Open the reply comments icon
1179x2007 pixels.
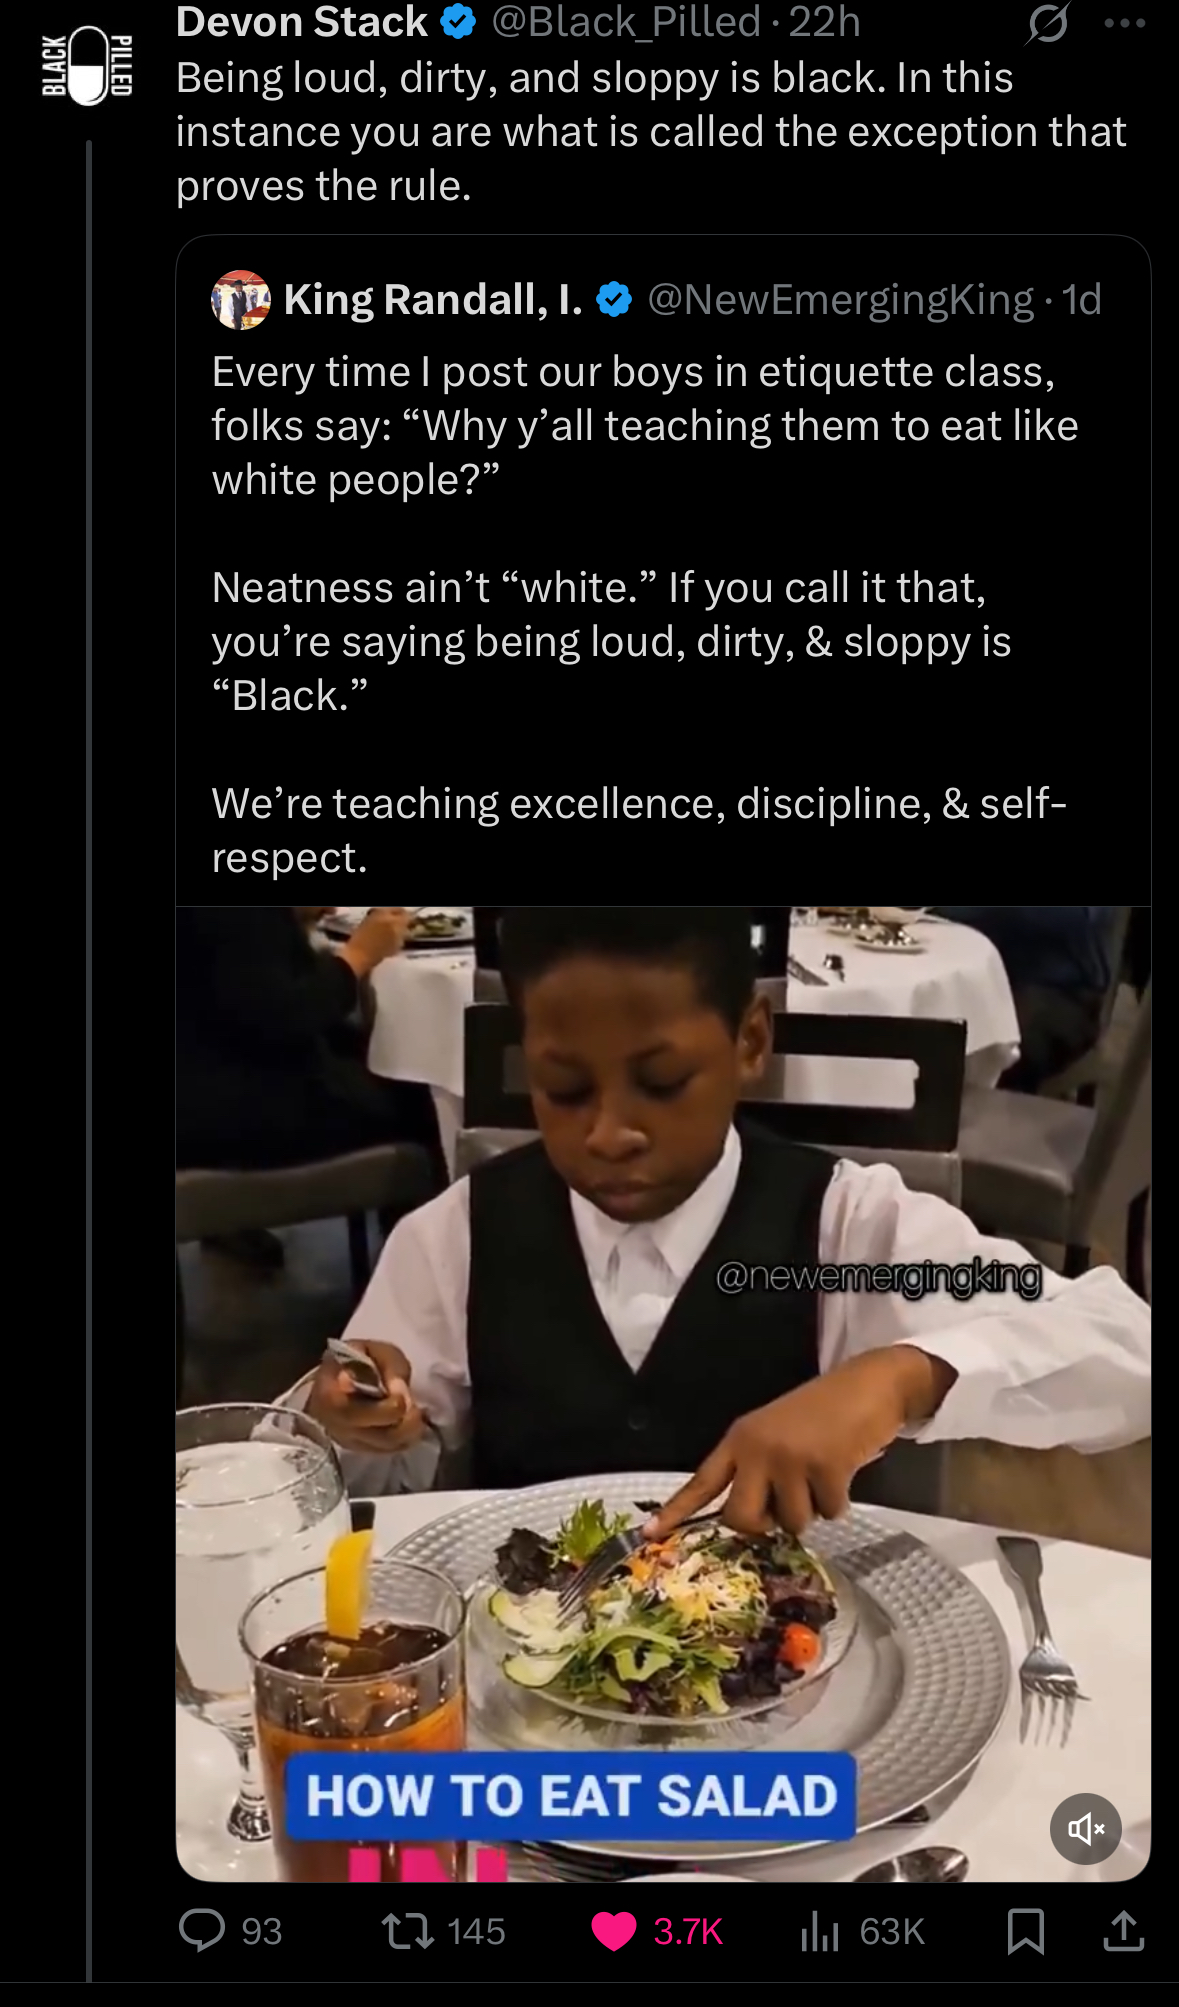pos(202,1931)
